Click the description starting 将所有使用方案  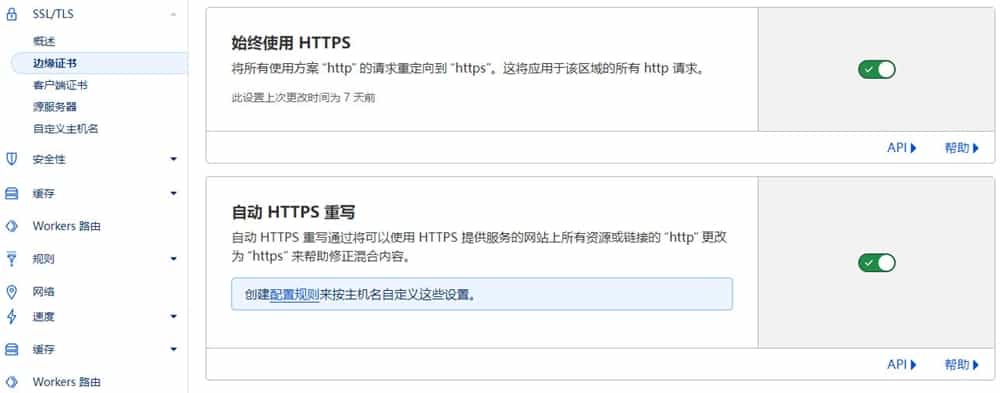(469, 68)
